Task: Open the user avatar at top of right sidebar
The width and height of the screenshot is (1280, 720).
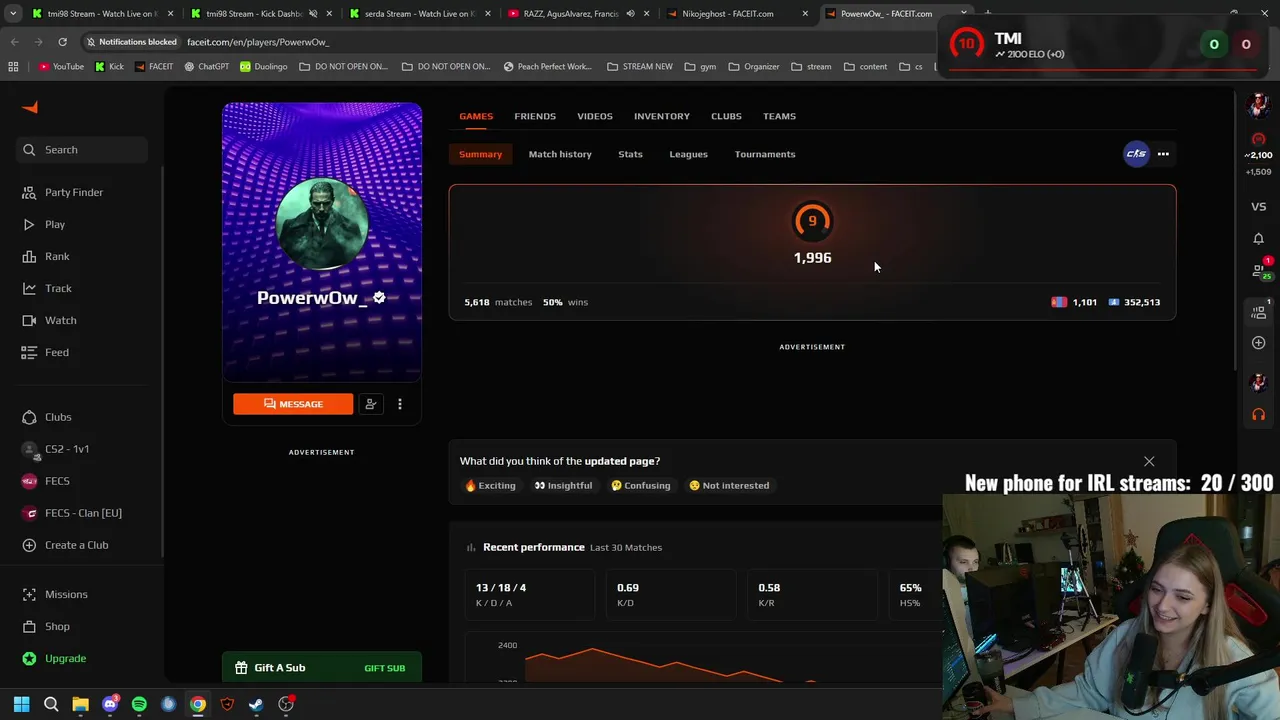Action: (x=1259, y=104)
